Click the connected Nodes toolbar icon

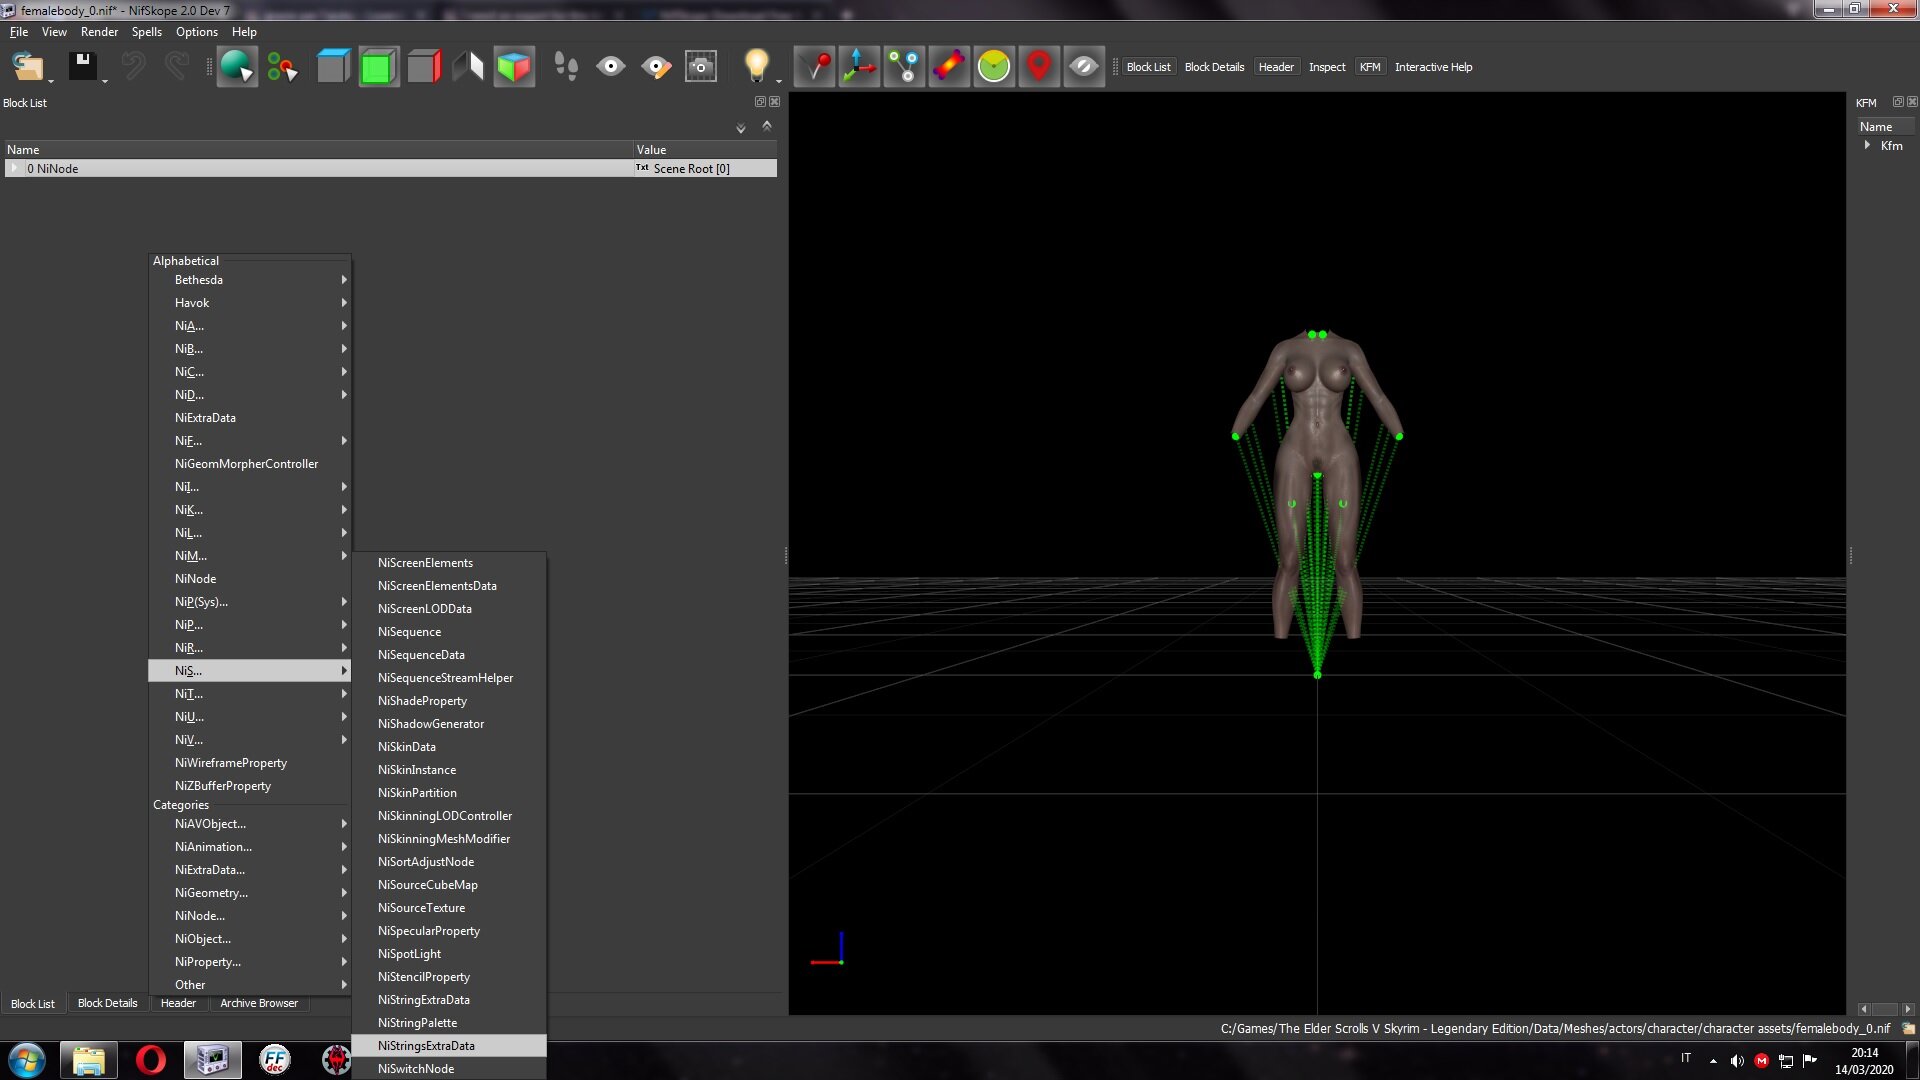904,67
